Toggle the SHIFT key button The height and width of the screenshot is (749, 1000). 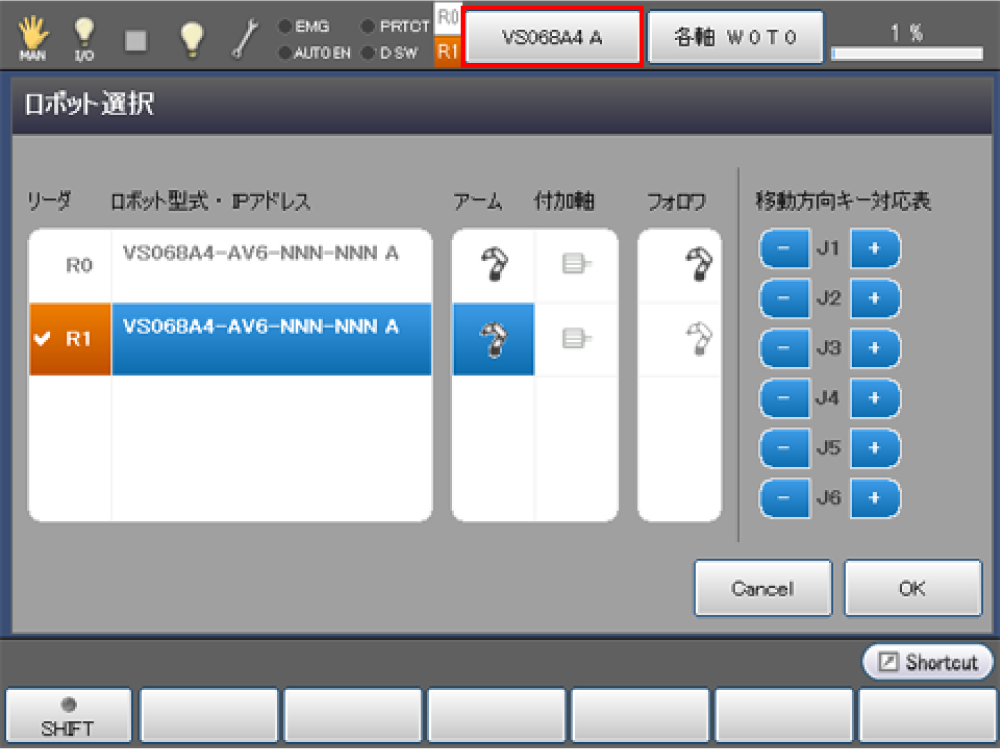[x=69, y=716]
